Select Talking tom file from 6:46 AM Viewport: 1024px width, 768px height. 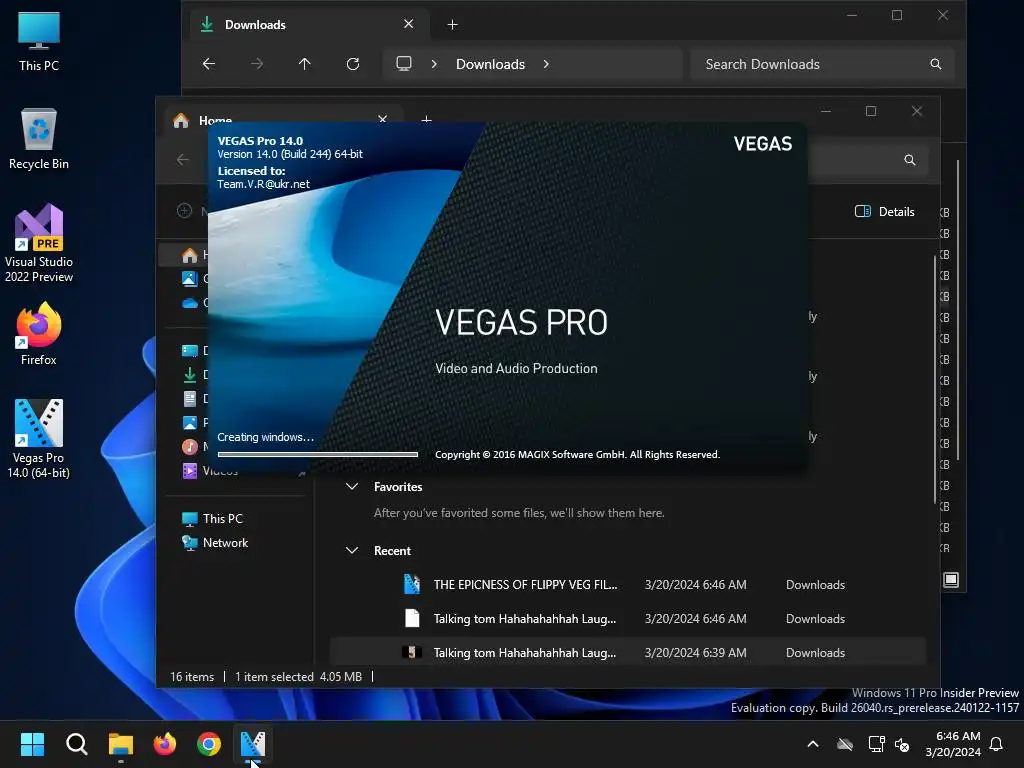(628, 618)
